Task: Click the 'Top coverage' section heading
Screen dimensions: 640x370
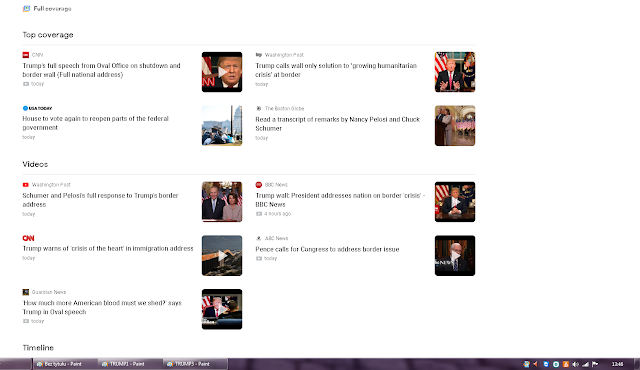Action: [48, 35]
